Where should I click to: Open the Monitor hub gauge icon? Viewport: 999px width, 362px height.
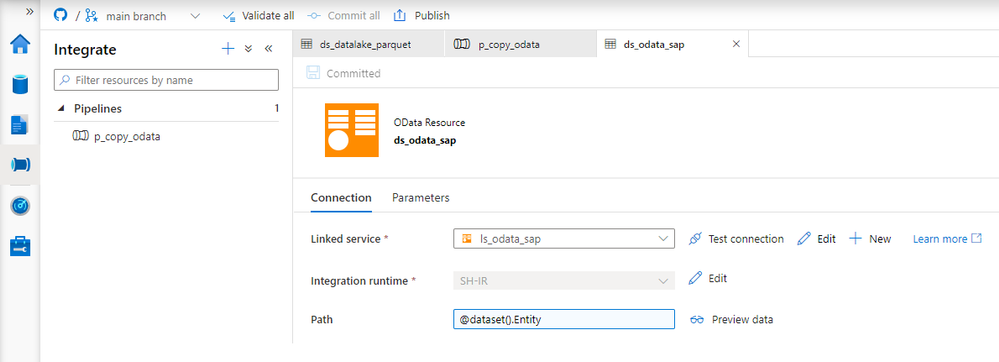click(20, 206)
